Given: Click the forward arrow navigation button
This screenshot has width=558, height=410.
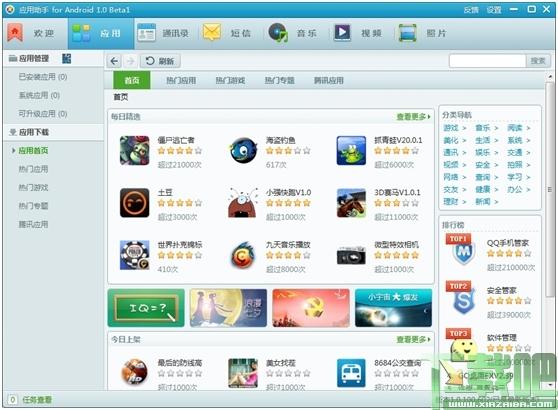Looking at the screenshot, I should coord(131,61).
